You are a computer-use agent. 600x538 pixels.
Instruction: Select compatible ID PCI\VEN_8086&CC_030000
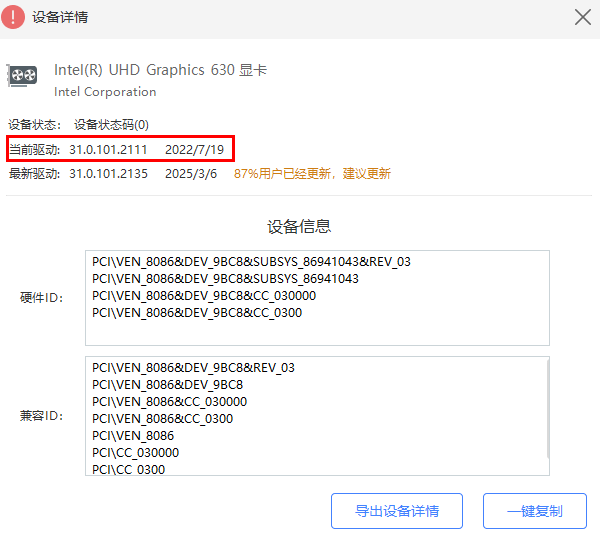click(170, 402)
